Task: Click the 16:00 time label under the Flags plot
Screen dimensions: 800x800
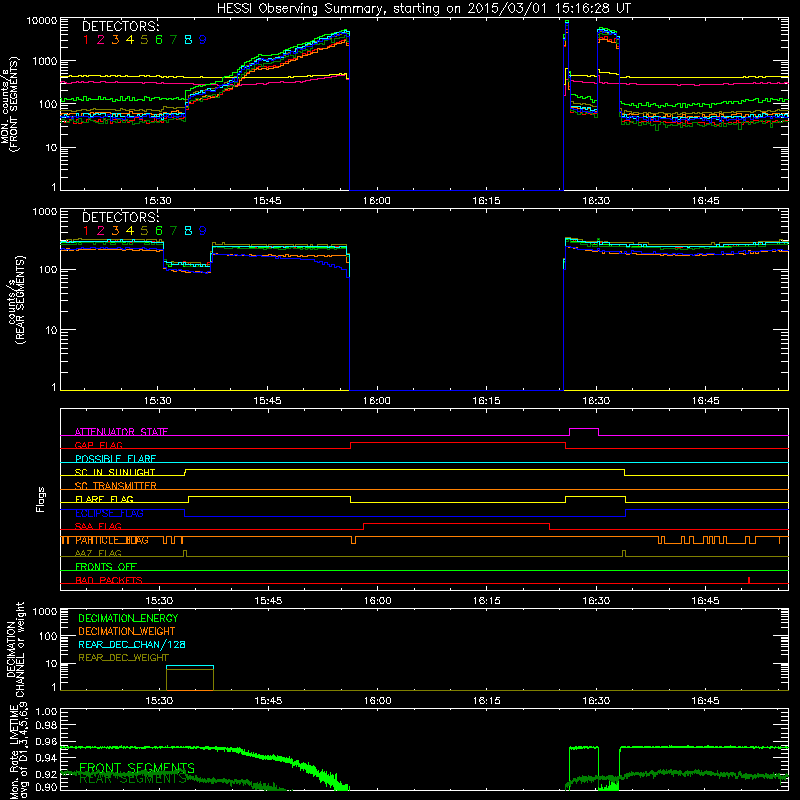Action: point(378,601)
